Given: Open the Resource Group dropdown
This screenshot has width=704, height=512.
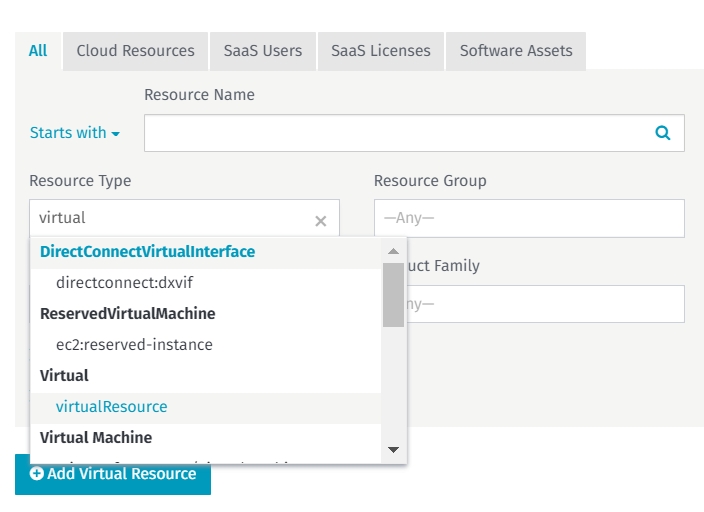Looking at the screenshot, I should click(x=528, y=218).
